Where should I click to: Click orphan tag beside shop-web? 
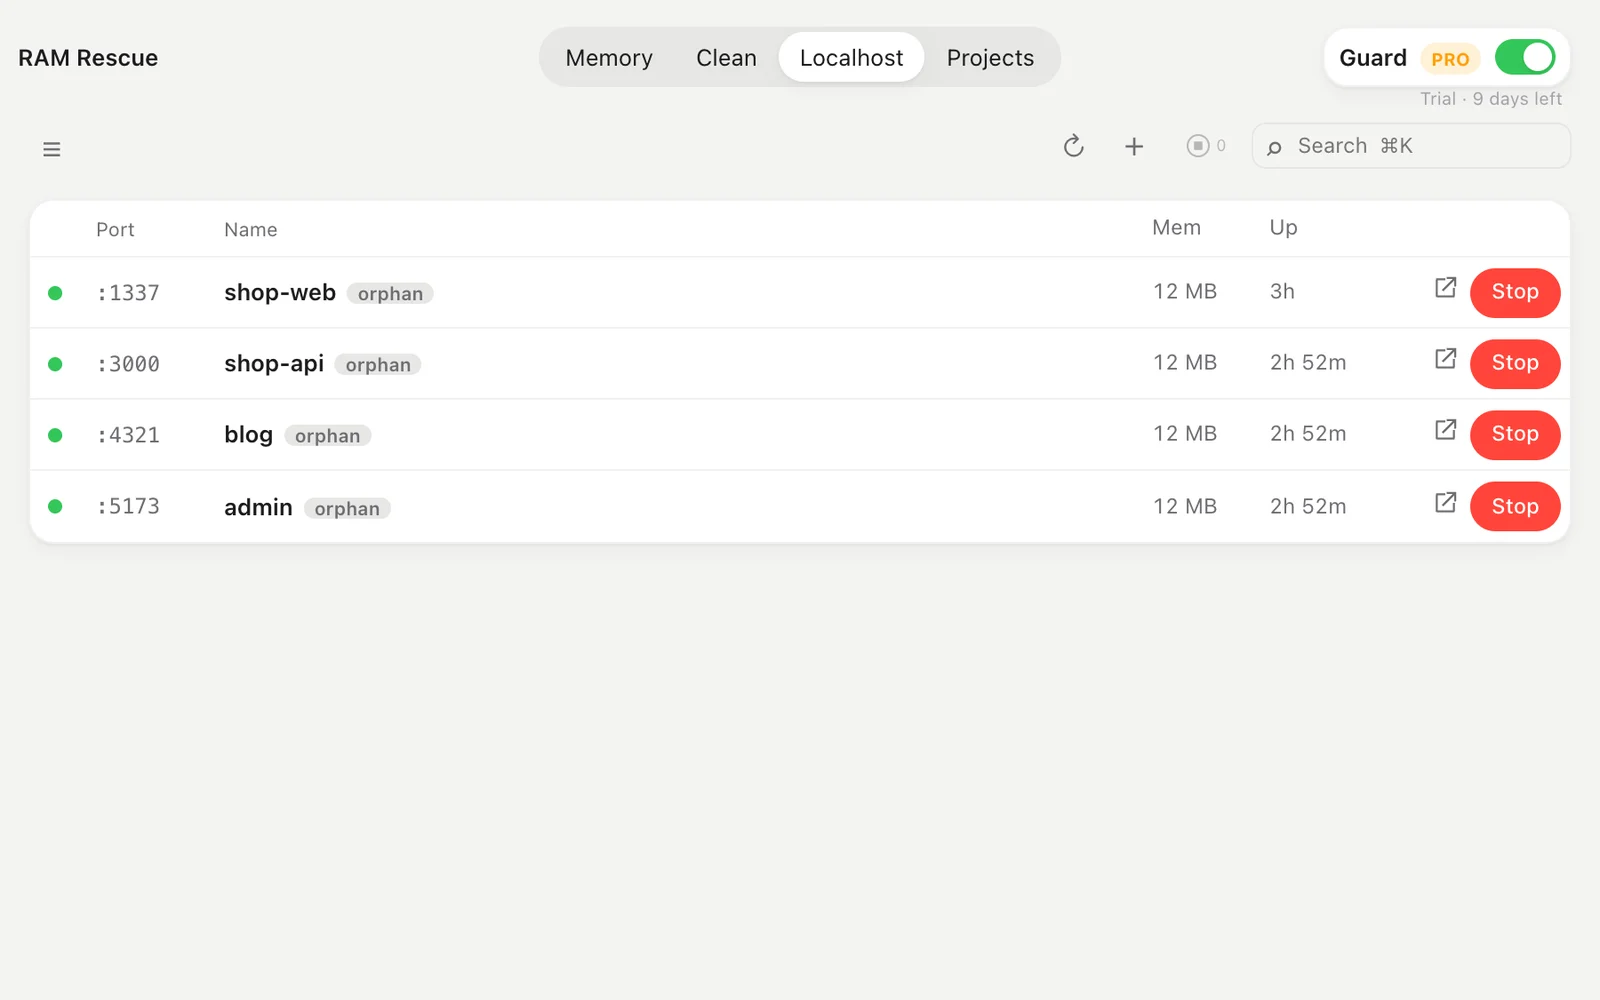(390, 294)
